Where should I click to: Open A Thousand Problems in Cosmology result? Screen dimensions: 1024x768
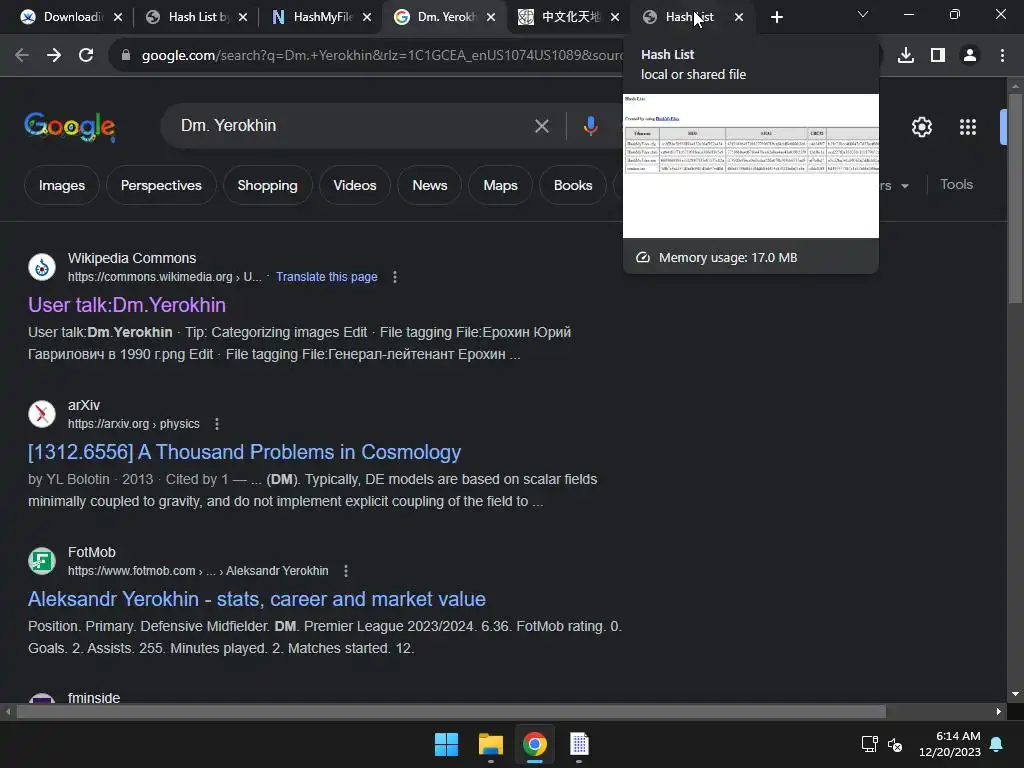click(244, 452)
